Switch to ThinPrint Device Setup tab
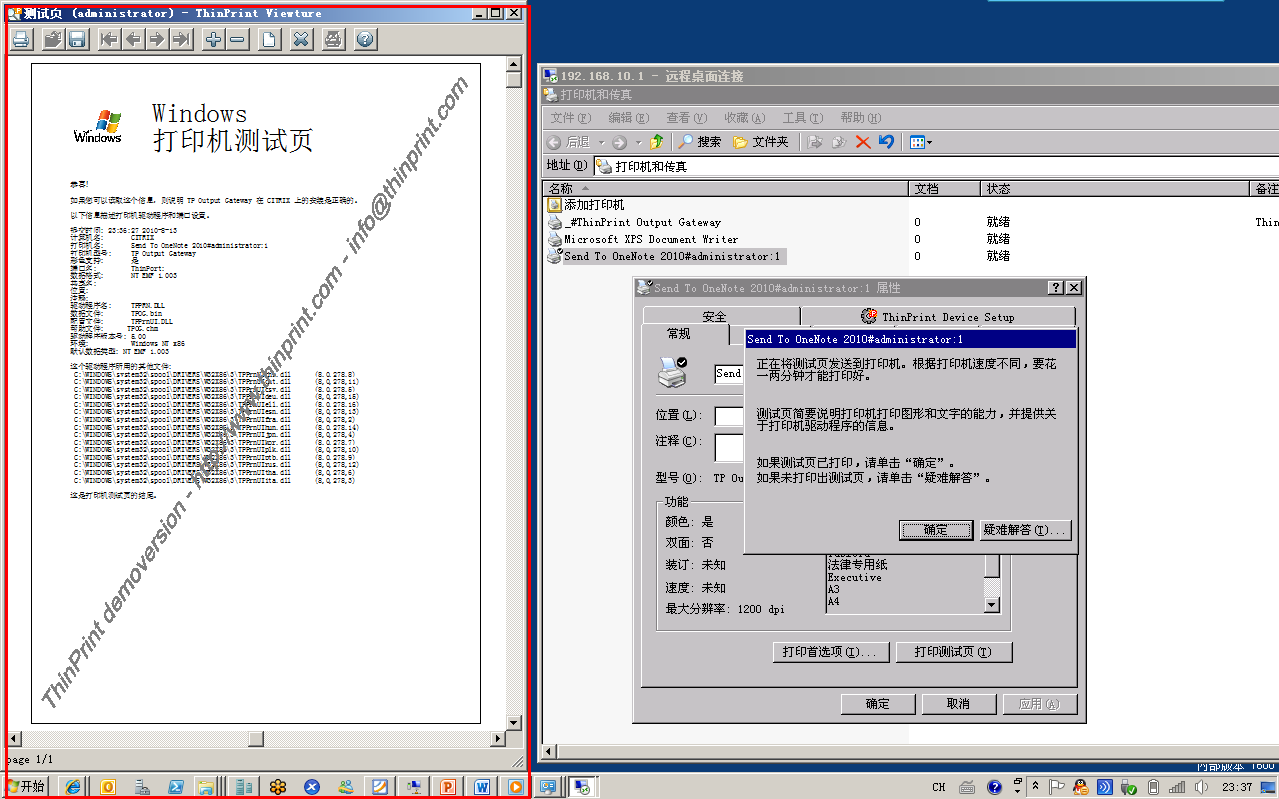Viewport: 1279px width, 799px height. pyautogui.click(x=936, y=316)
